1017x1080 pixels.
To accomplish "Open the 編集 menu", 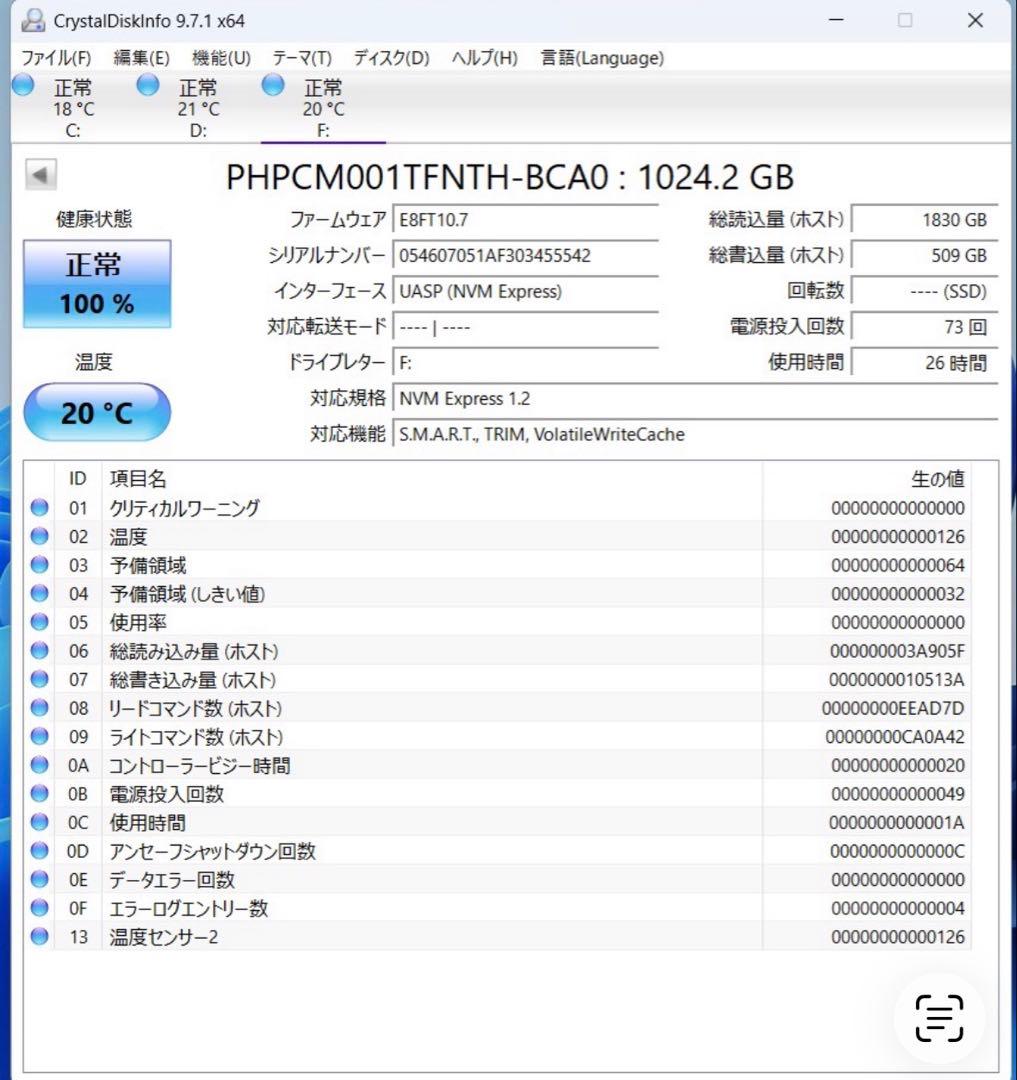I will click(x=141, y=58).
